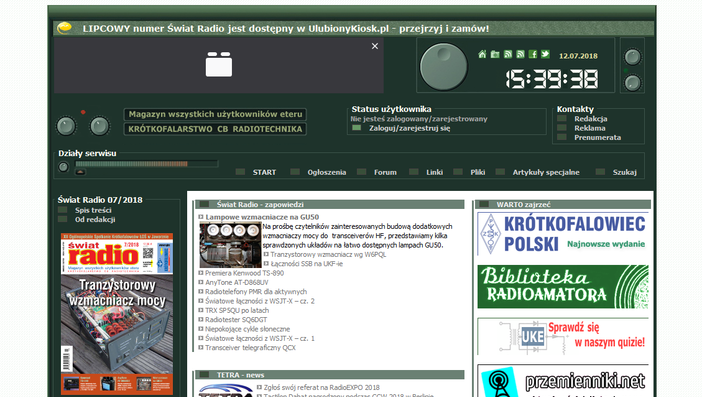Screen dimensions: 702x397
Task: Click the tiny knob in Działy serwisu
Action: click(64, 167)
